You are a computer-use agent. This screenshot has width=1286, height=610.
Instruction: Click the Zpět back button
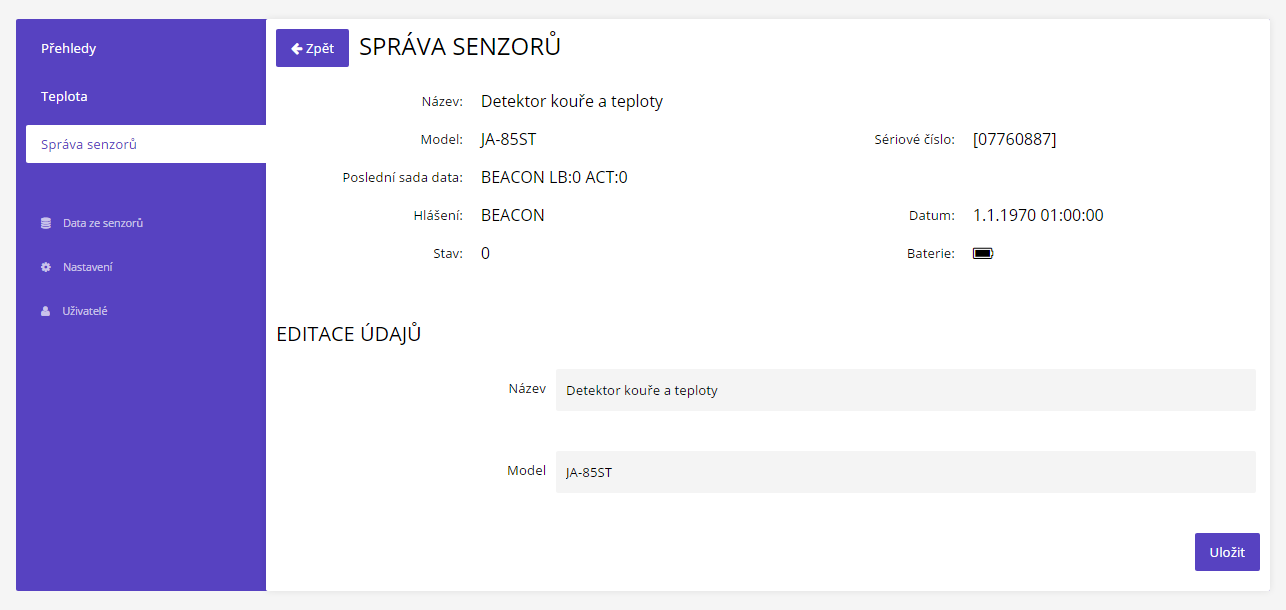click(x=313, y=48)
